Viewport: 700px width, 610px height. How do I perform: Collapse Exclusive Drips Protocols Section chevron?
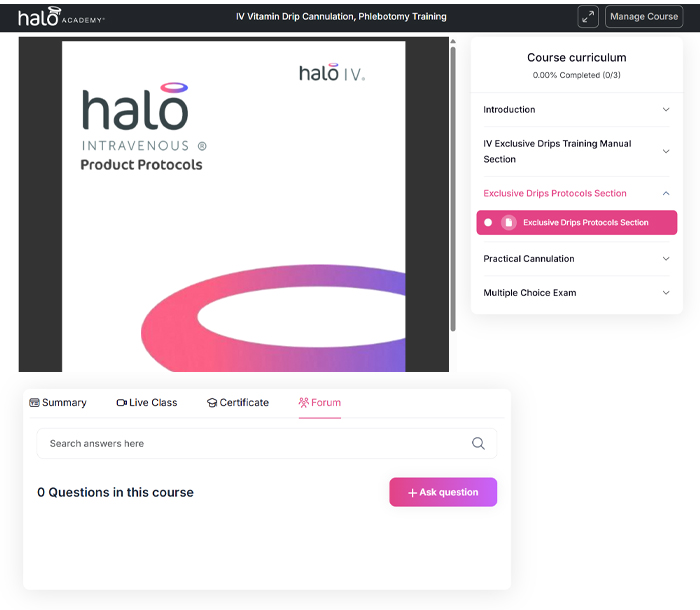tap(666, 193)
